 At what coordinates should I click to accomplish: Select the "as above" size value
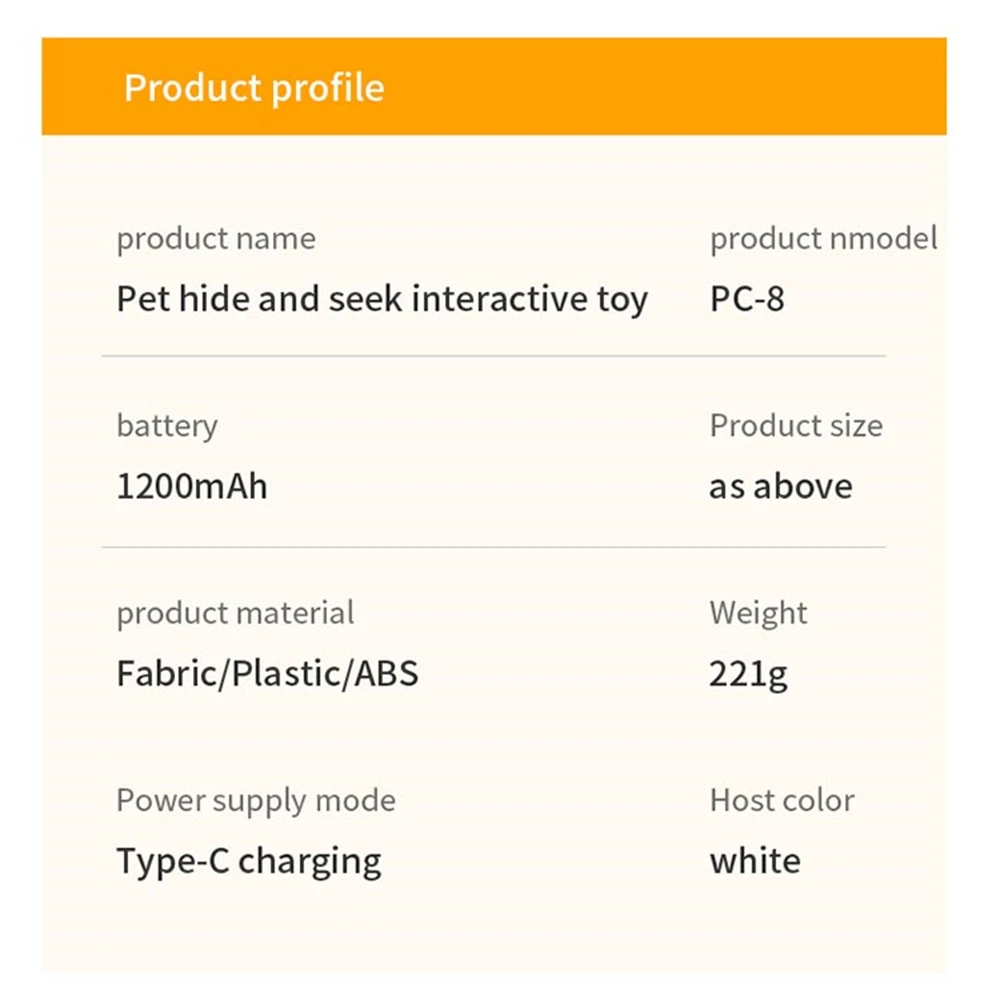coord(781,487)
